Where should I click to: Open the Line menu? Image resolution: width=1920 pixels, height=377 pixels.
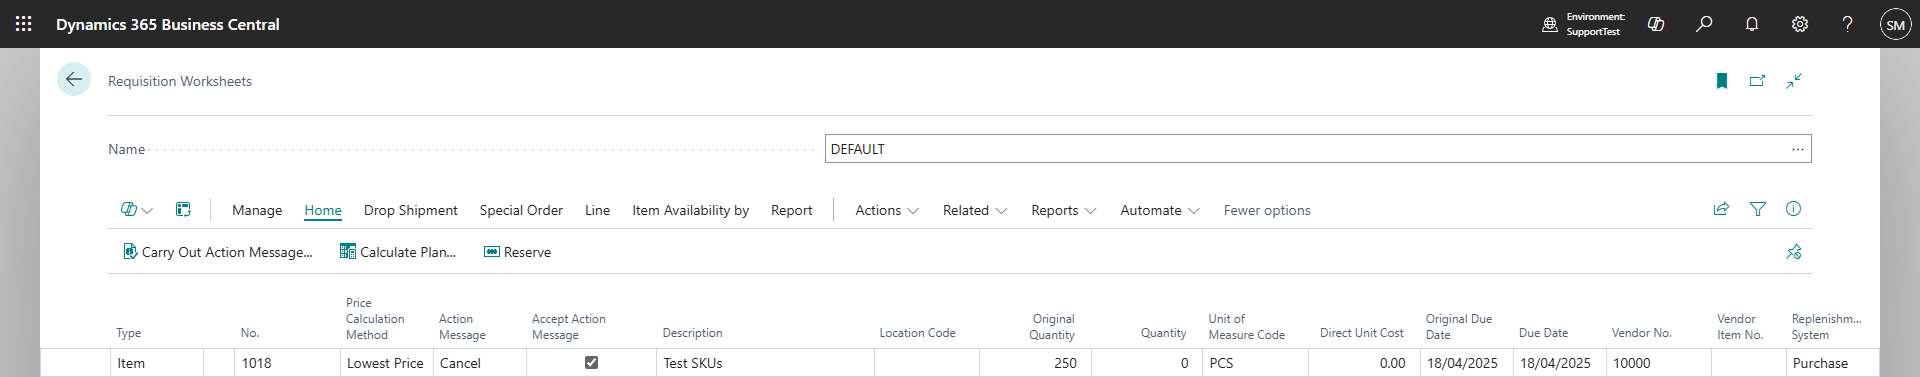point(597,210)
